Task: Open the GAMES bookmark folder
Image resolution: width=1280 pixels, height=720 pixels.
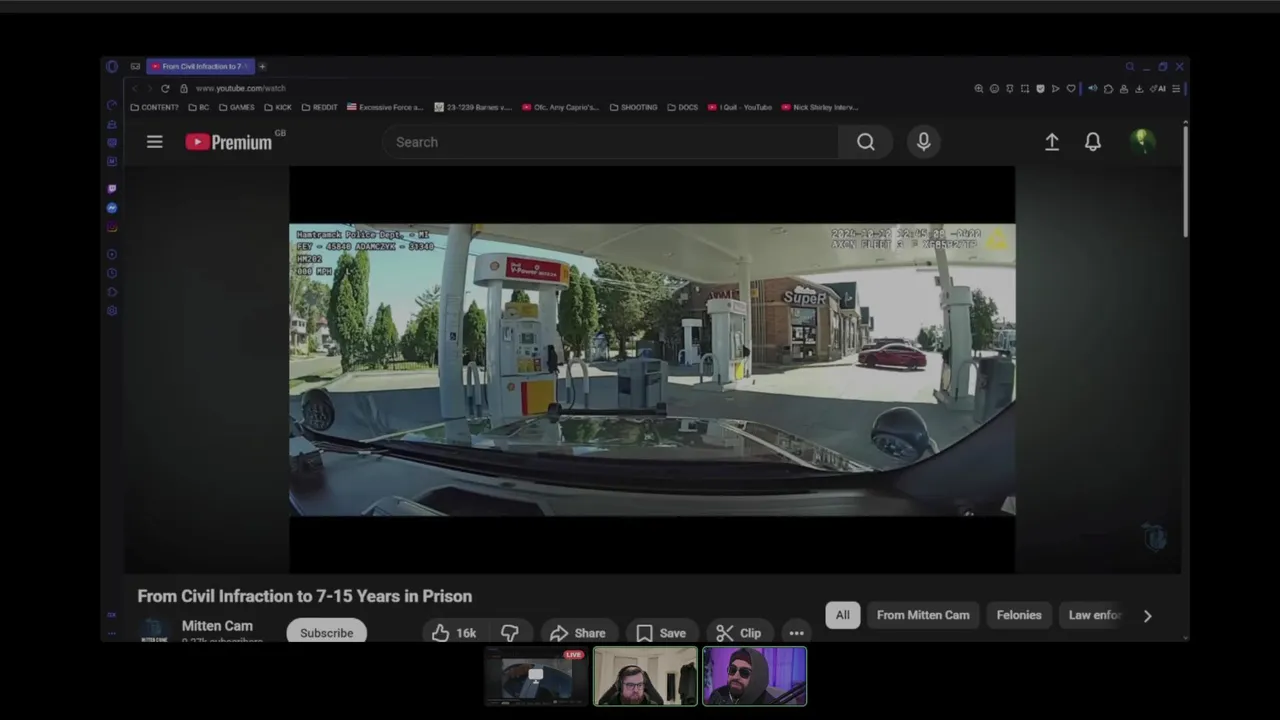Action: pyautogui.click(x=236, y=107)
